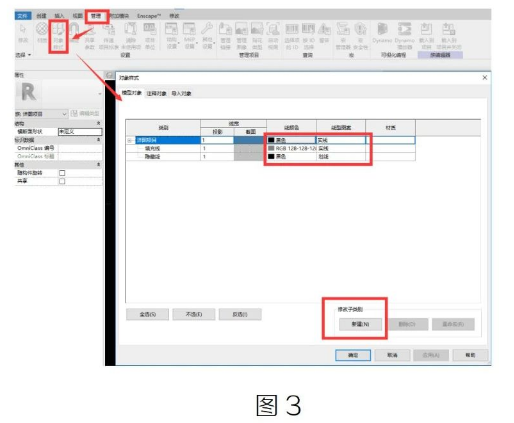The image size is (514, 423).
Task: Open Transfer Project Standards icon
Action: (x=109, y=37)
